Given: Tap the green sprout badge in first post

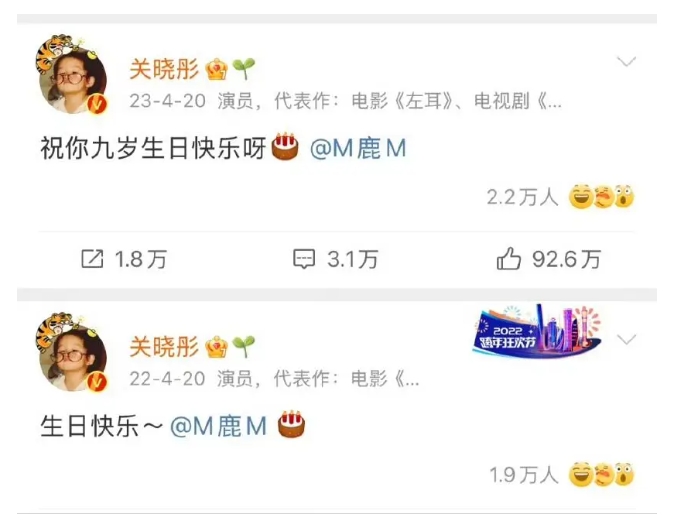Looking at the screenshot, I should 244,69.
